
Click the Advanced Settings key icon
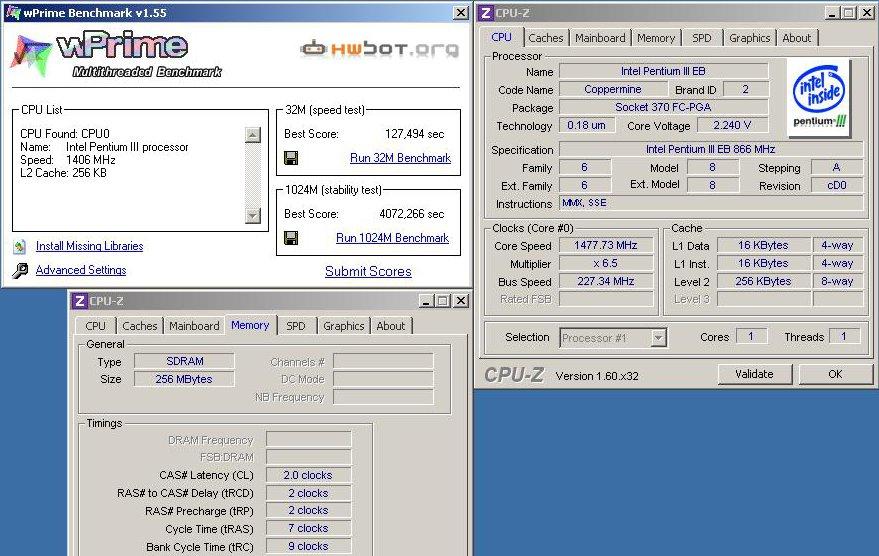coord(20,271)
